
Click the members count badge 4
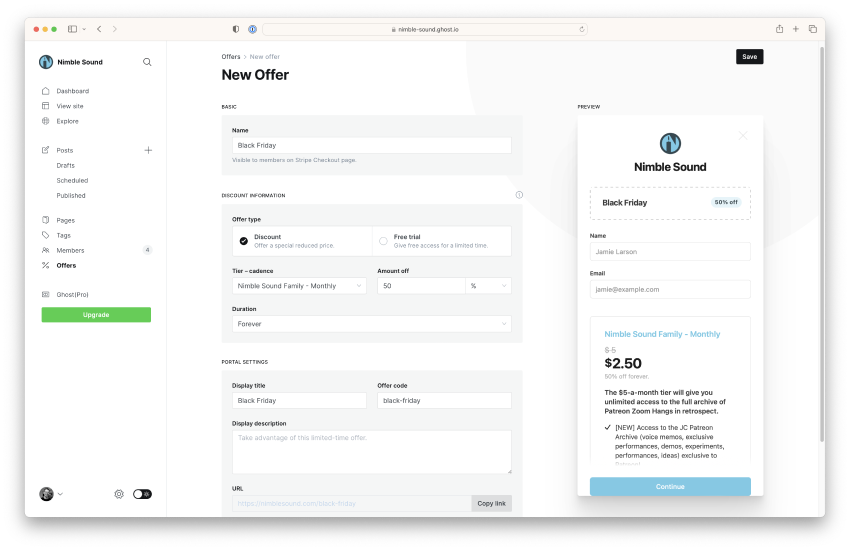point(147,250)
